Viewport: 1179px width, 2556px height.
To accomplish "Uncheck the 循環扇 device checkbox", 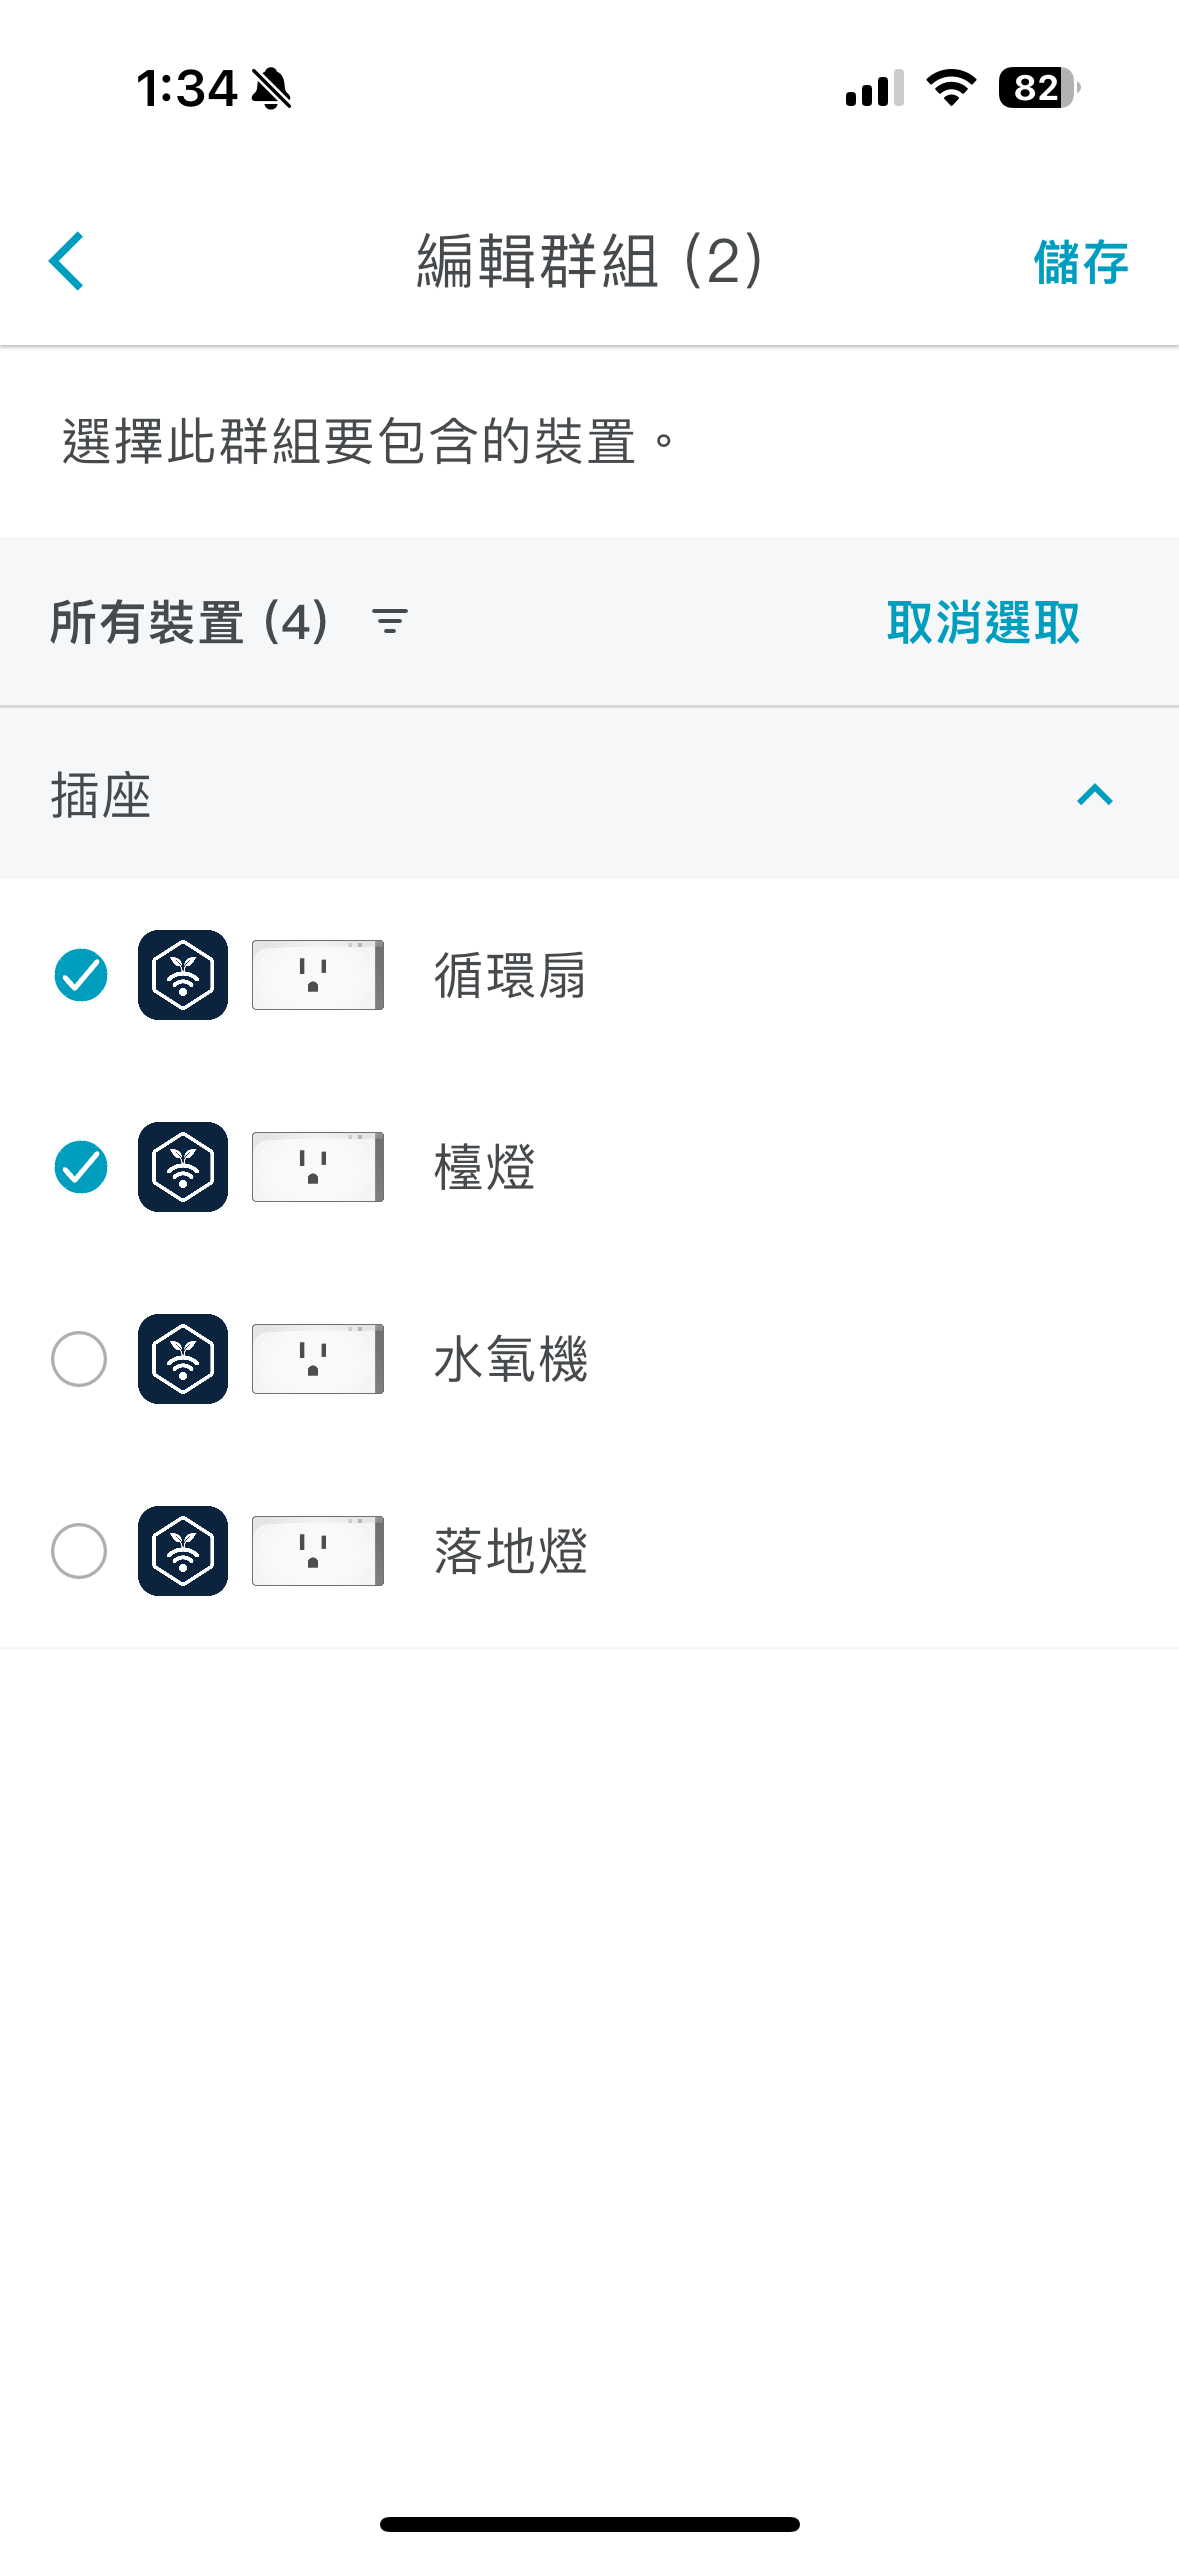I will (x=80, y=975).
